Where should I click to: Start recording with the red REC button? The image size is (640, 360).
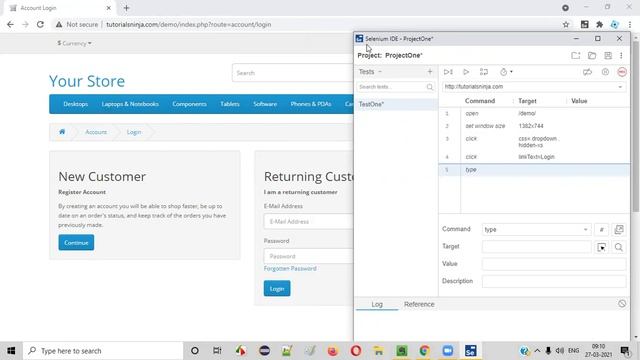(622, 72)
